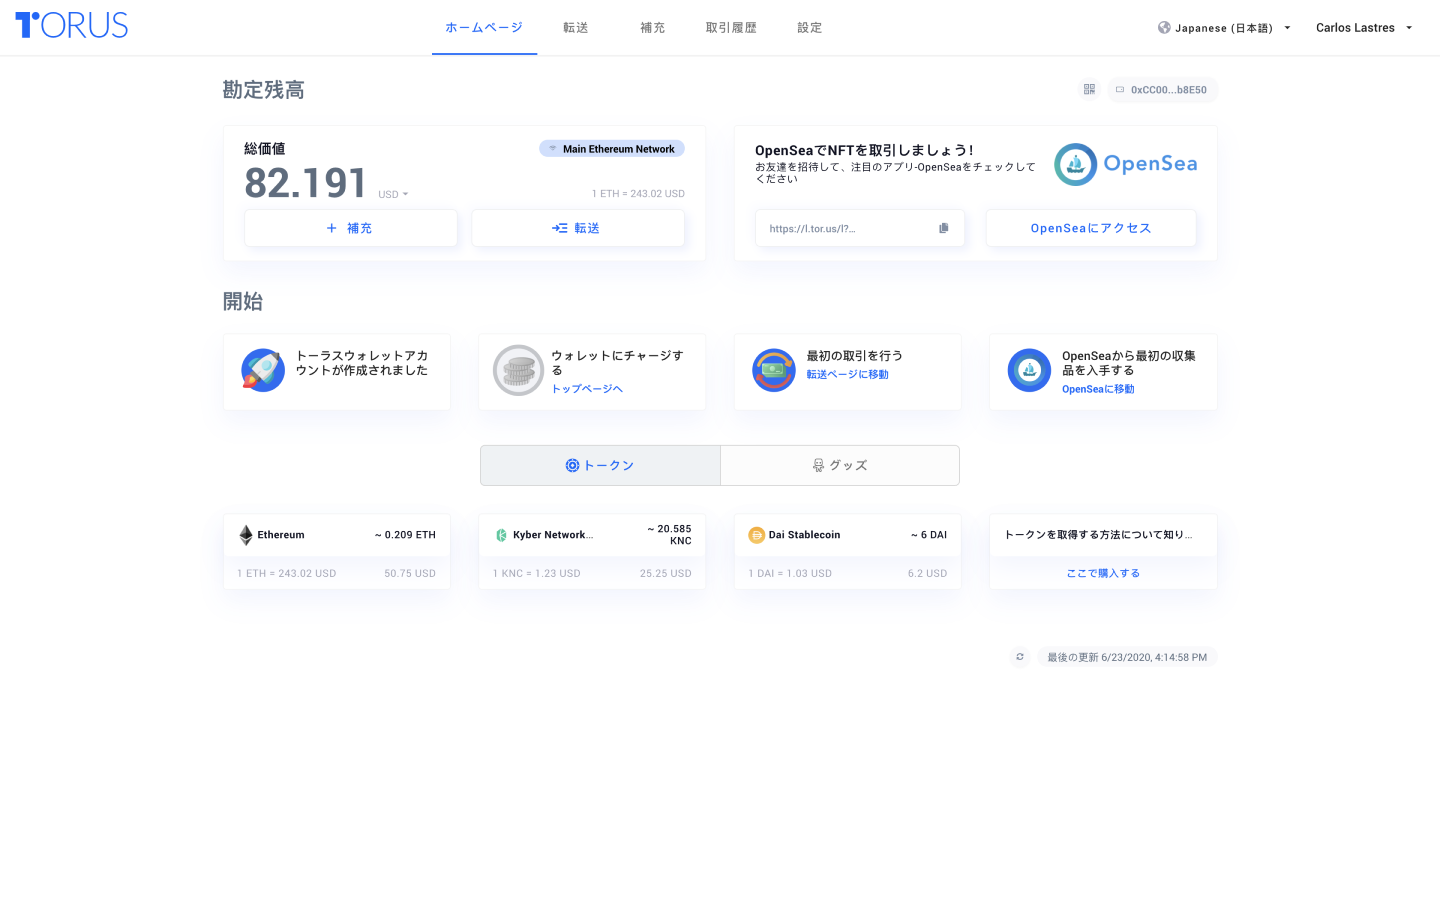The height and width of the screenshot is (900, 1440).
Task: Copy the referral link icon
Action: [943, 228]
